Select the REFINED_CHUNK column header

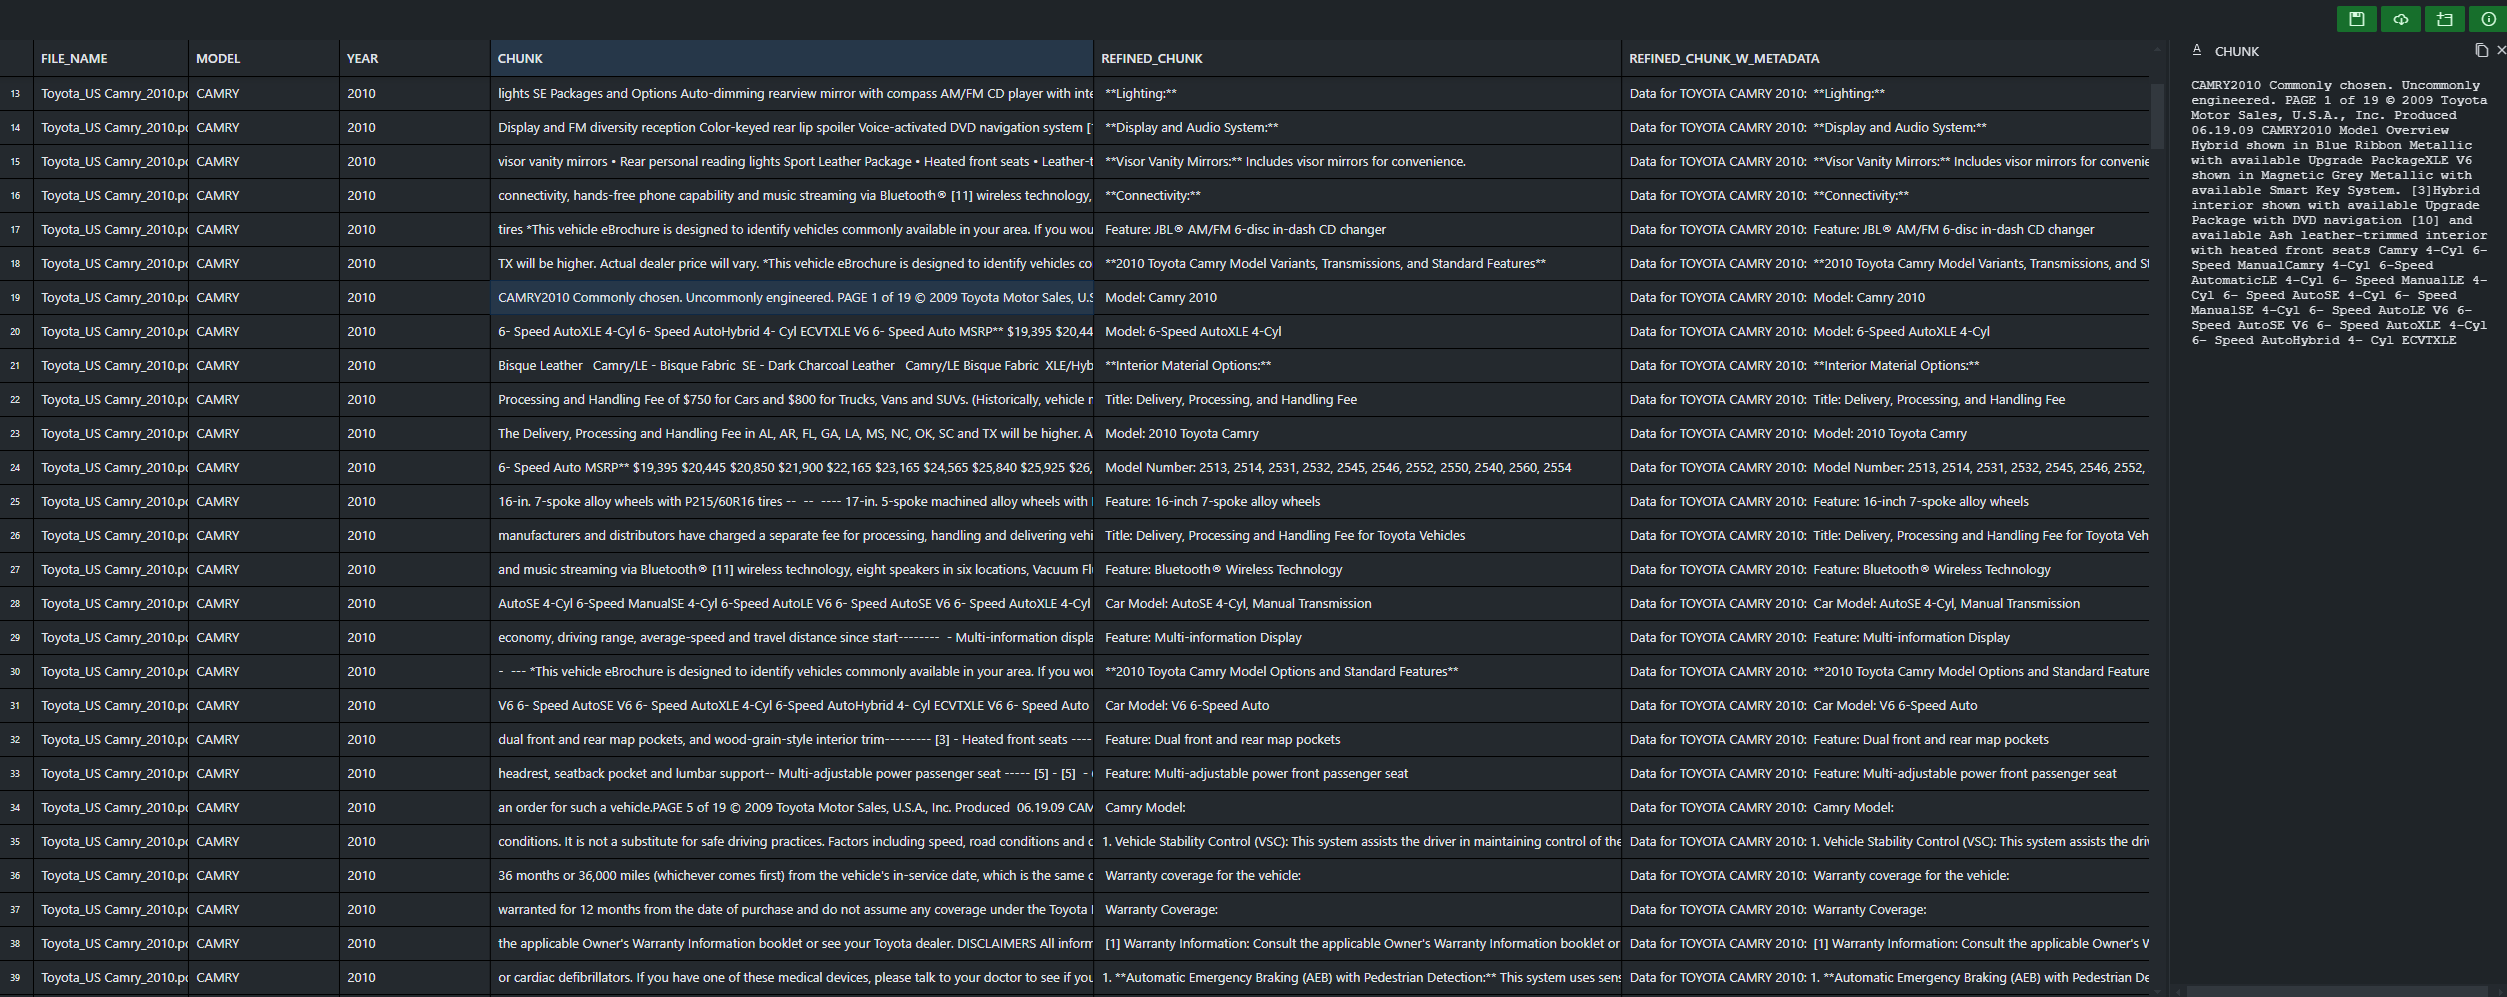point(1358,58)
